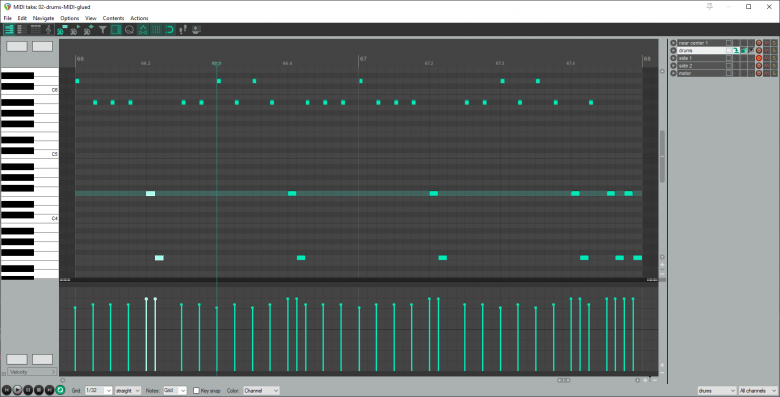The height and width of the screenshot is (397, 780).
Task: Expand motor track row arrow
Action: 674,73
